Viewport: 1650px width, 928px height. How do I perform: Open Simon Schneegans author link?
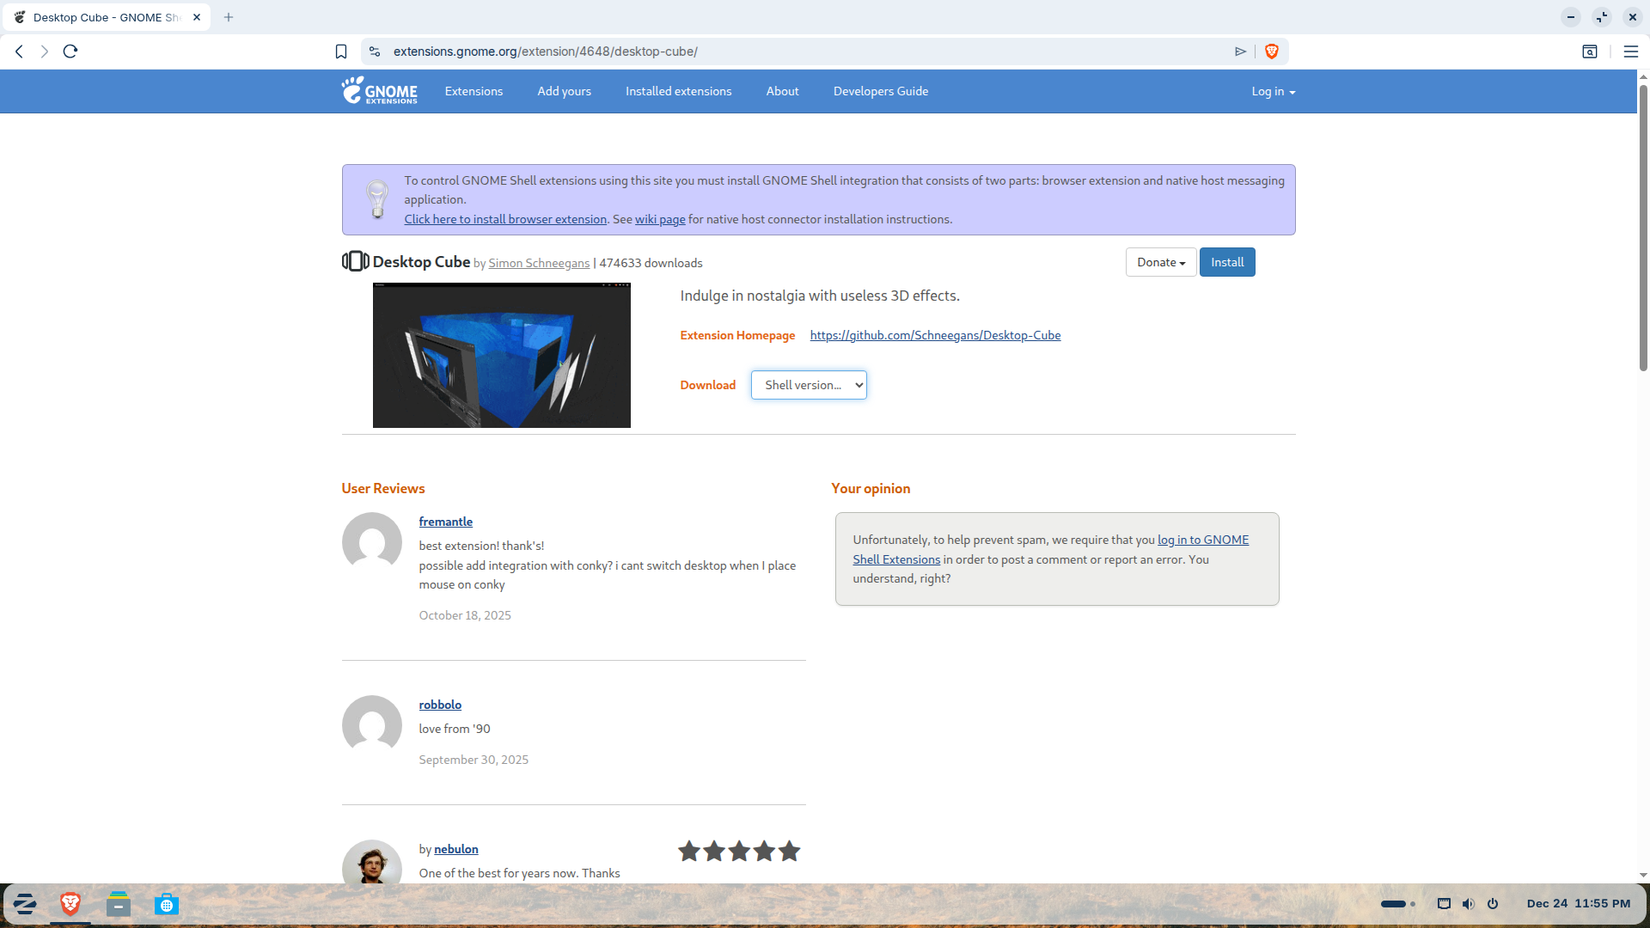[x=539, y=263]
